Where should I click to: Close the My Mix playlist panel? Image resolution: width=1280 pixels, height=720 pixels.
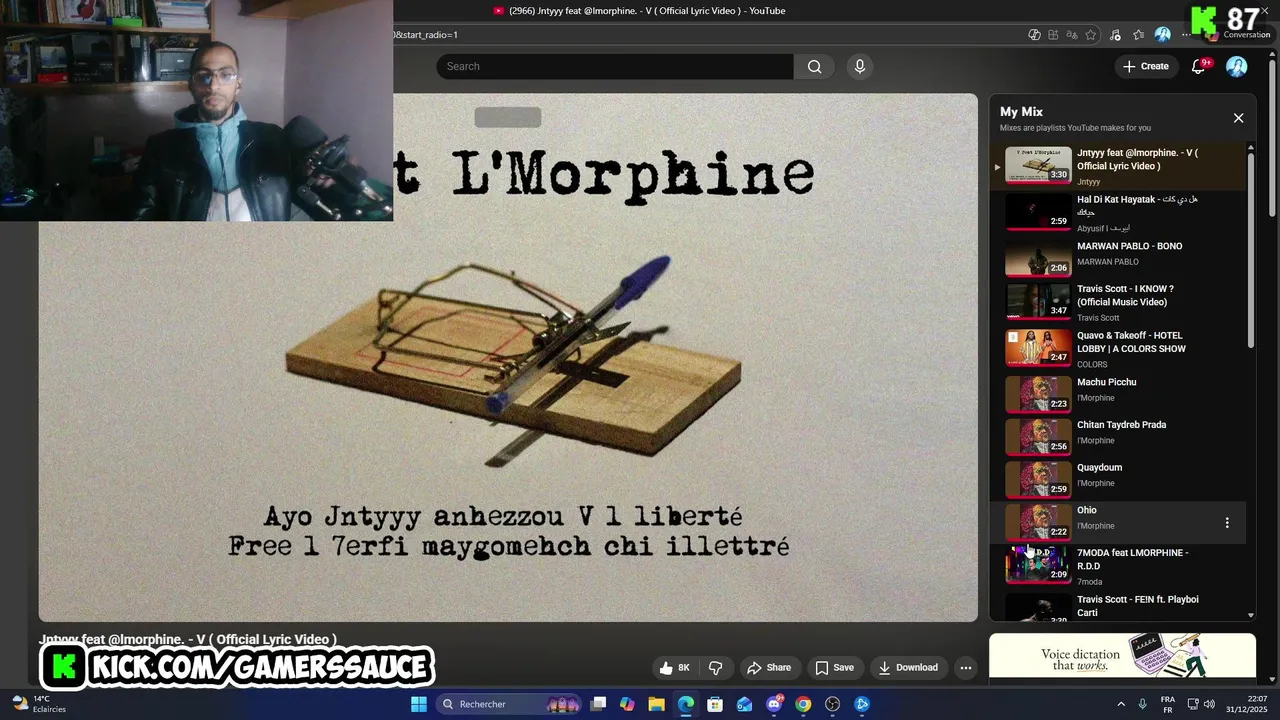tap(1238, 118)
